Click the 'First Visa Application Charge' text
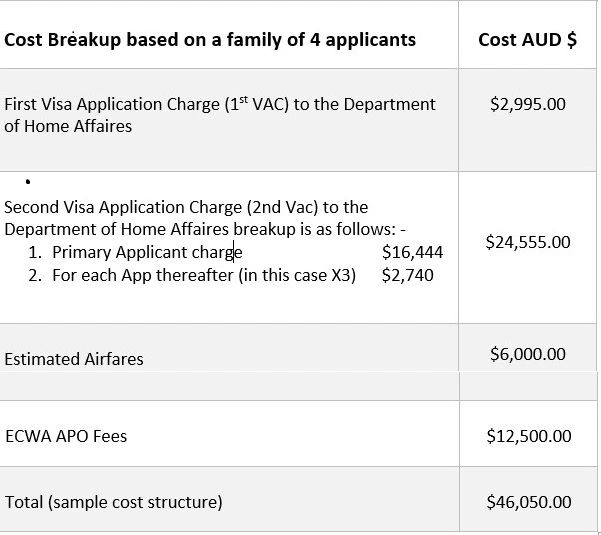Screen dimensions: 601x535 click(220, 104)
